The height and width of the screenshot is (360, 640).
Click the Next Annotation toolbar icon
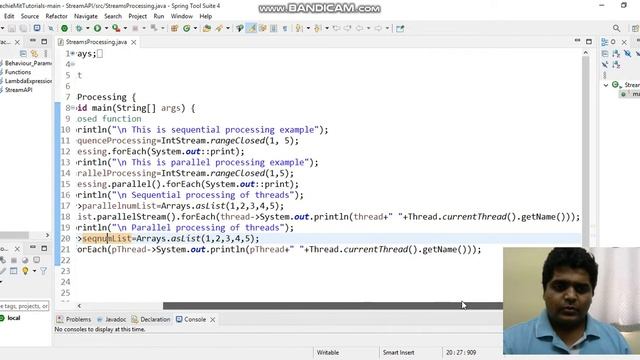click(299, 28)
